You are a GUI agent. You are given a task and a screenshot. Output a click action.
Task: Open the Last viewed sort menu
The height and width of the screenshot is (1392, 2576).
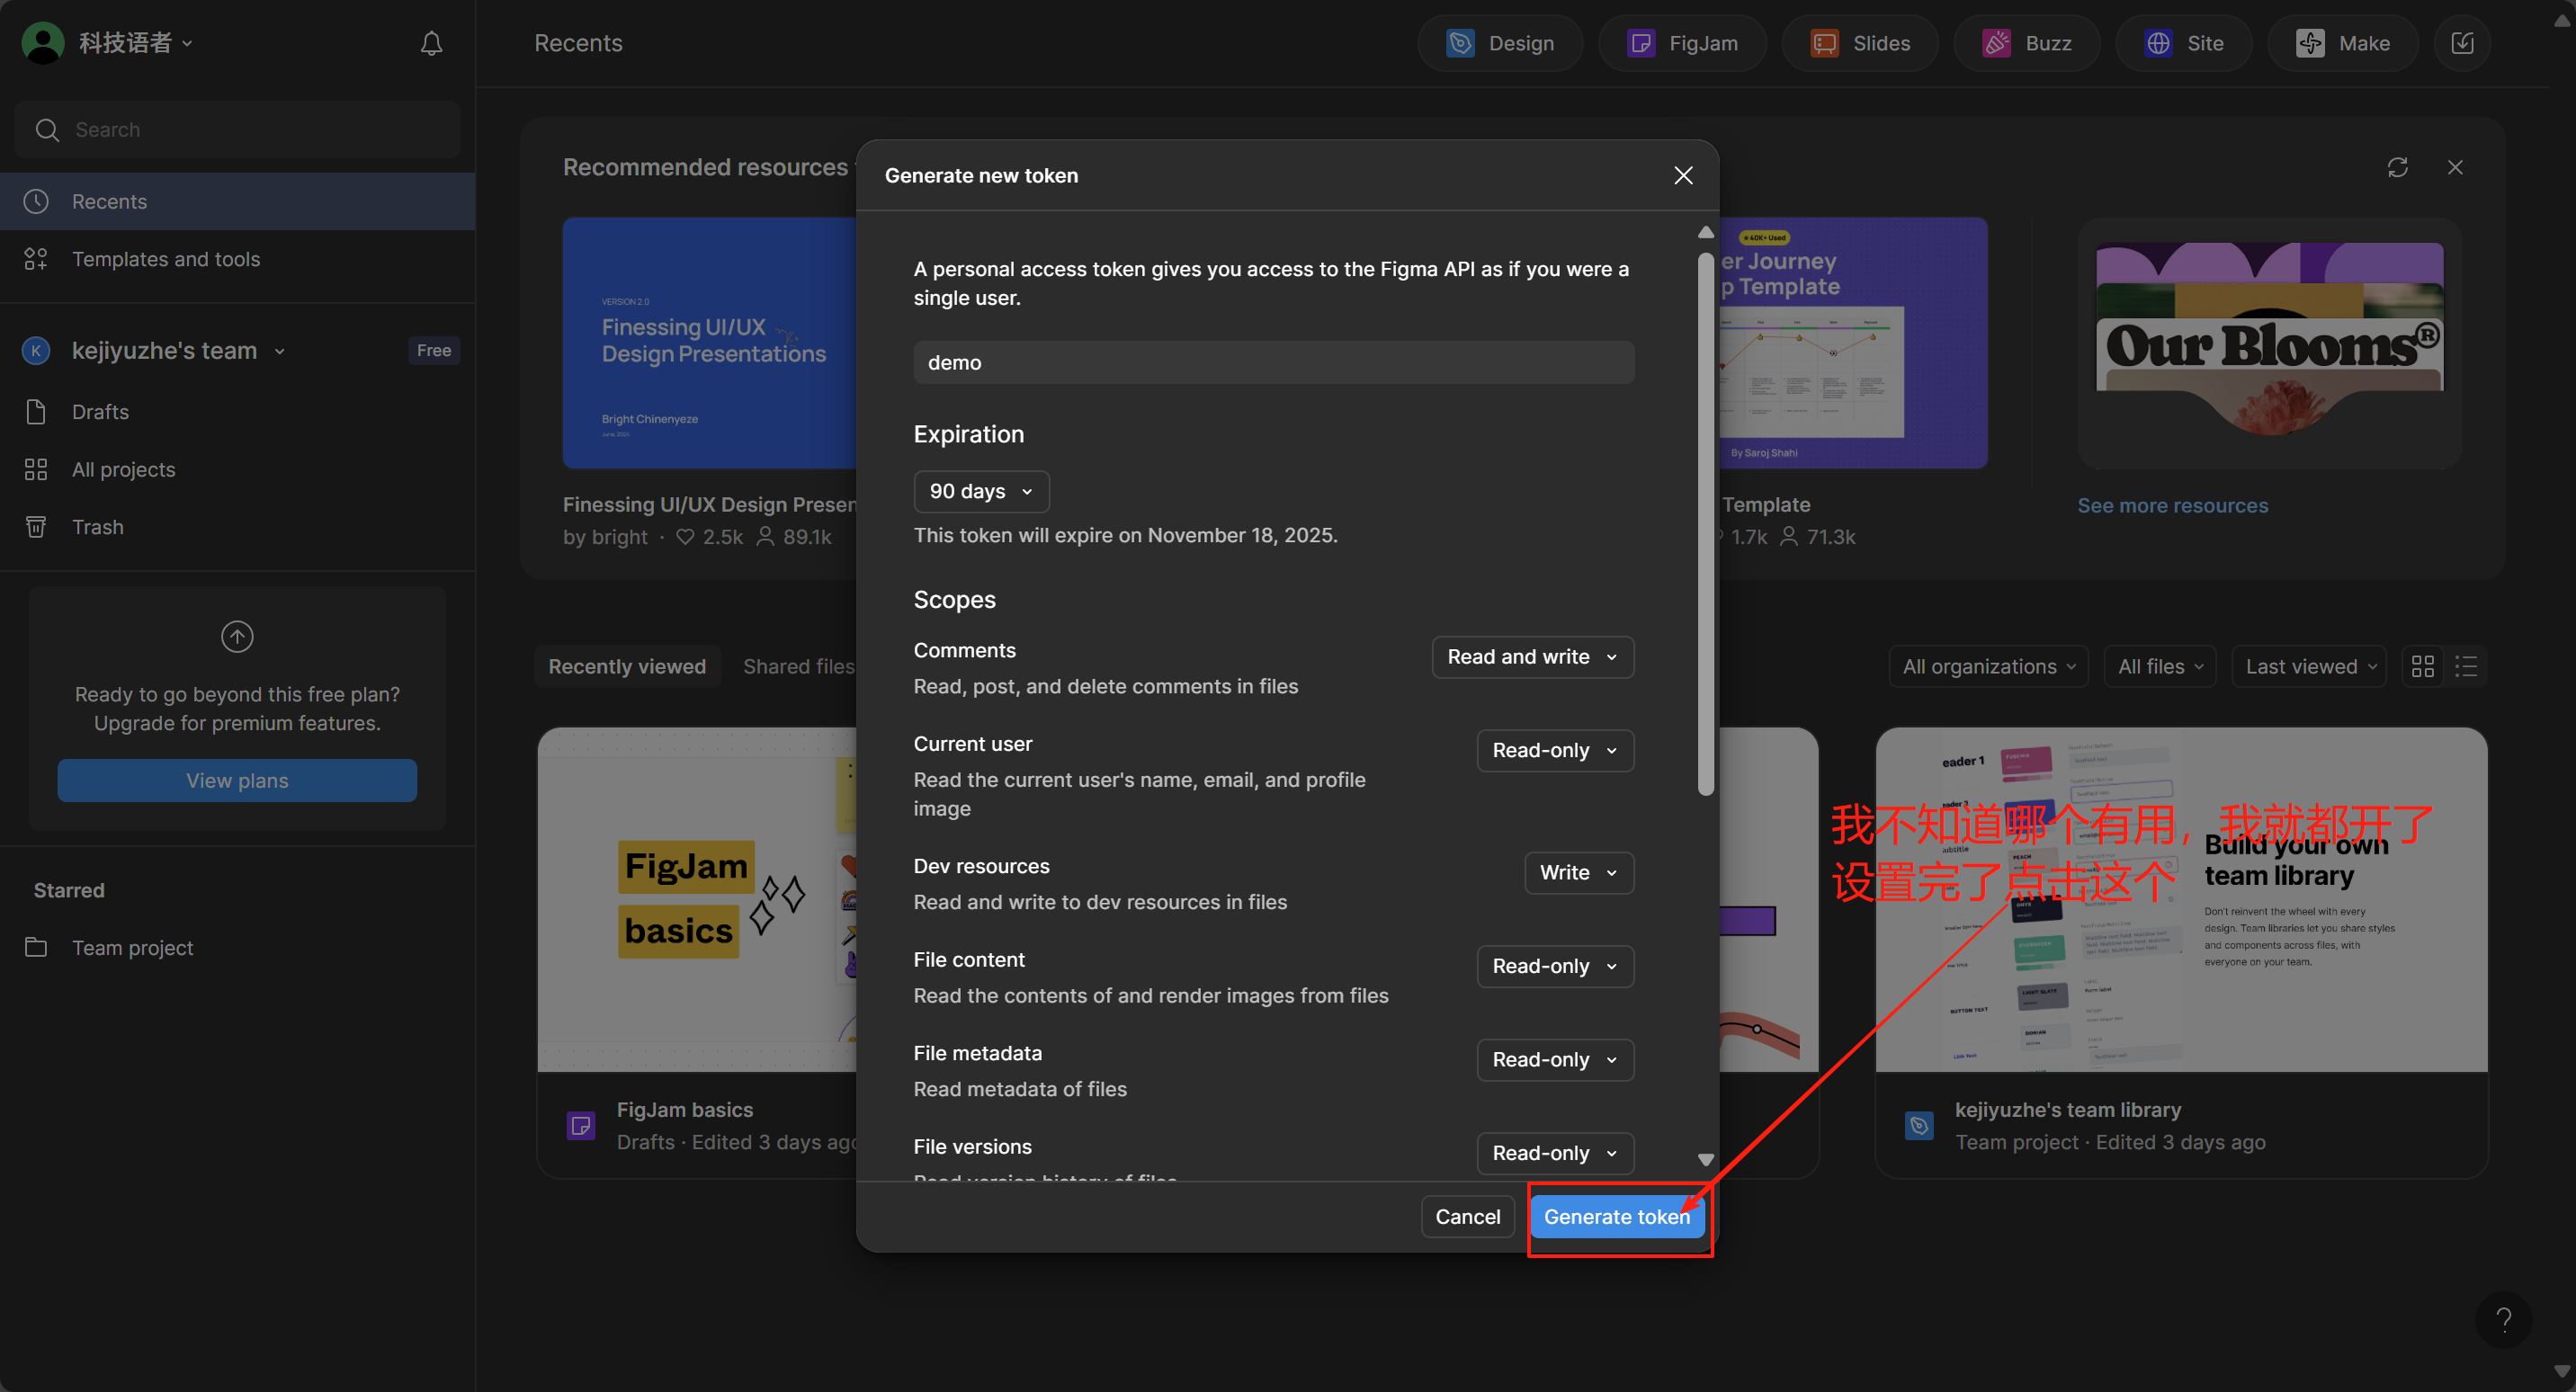coord(2309,666)
